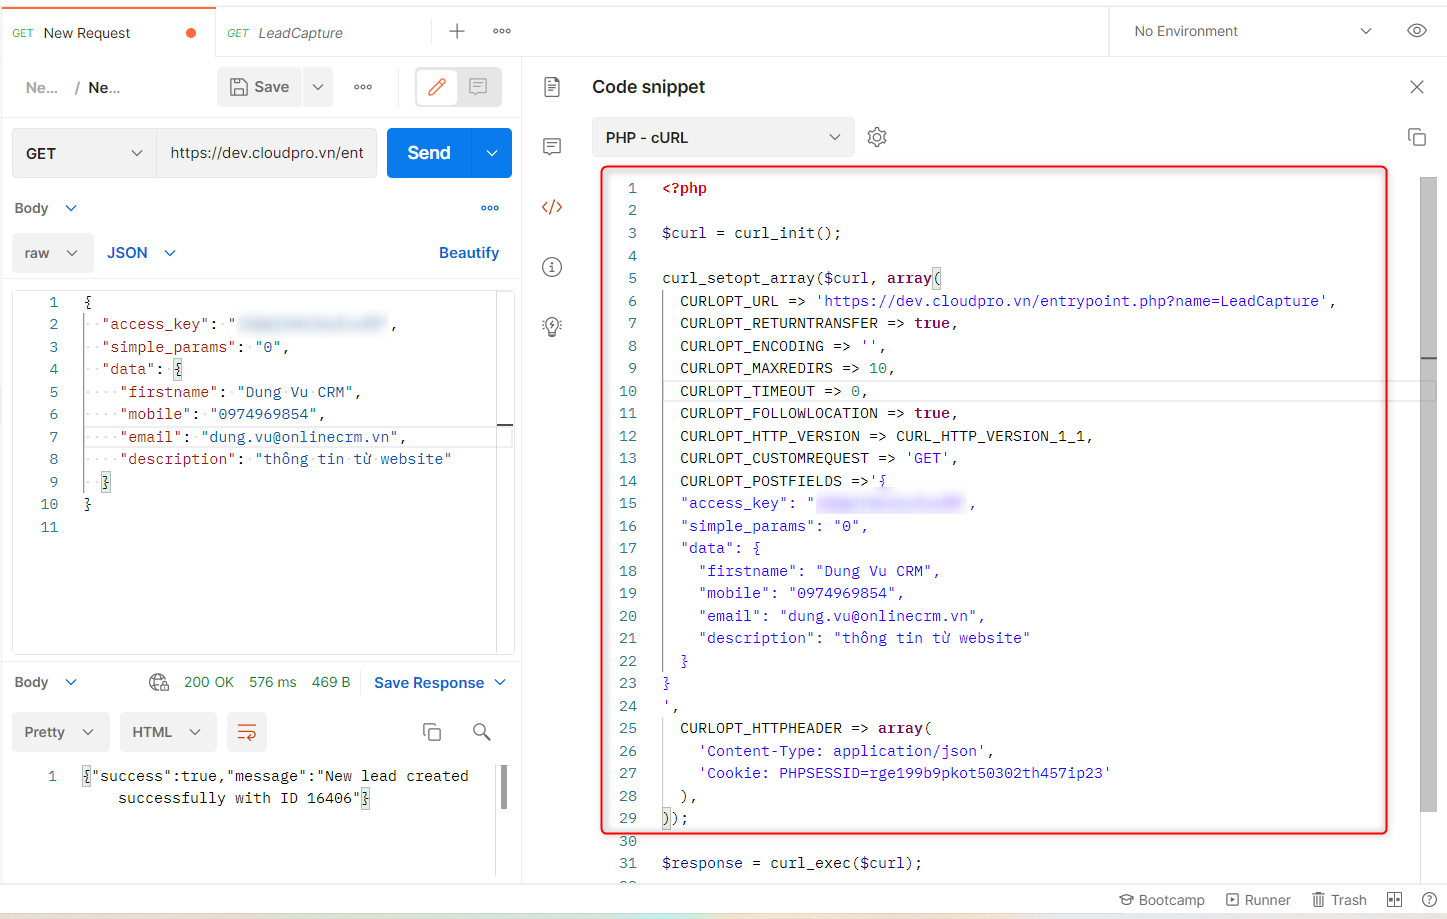Click the CURLOPT_URL line in the snippet
This screenshot has height=919, width=1447.
[x=1008, y=301]
